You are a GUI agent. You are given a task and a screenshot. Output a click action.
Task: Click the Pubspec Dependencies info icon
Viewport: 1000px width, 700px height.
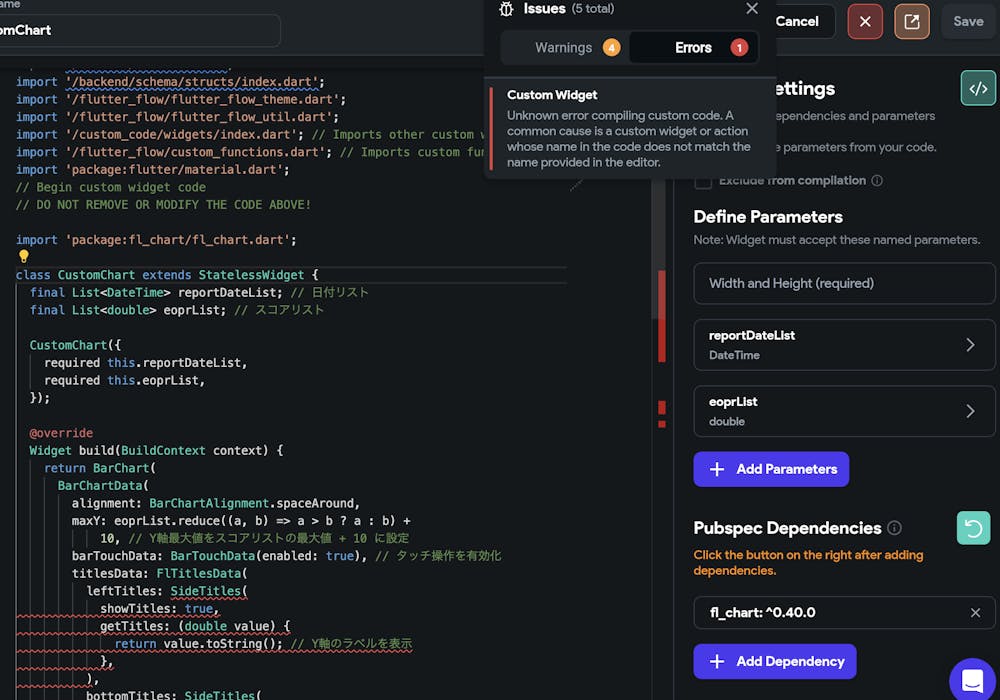click(x=894, y=528)
